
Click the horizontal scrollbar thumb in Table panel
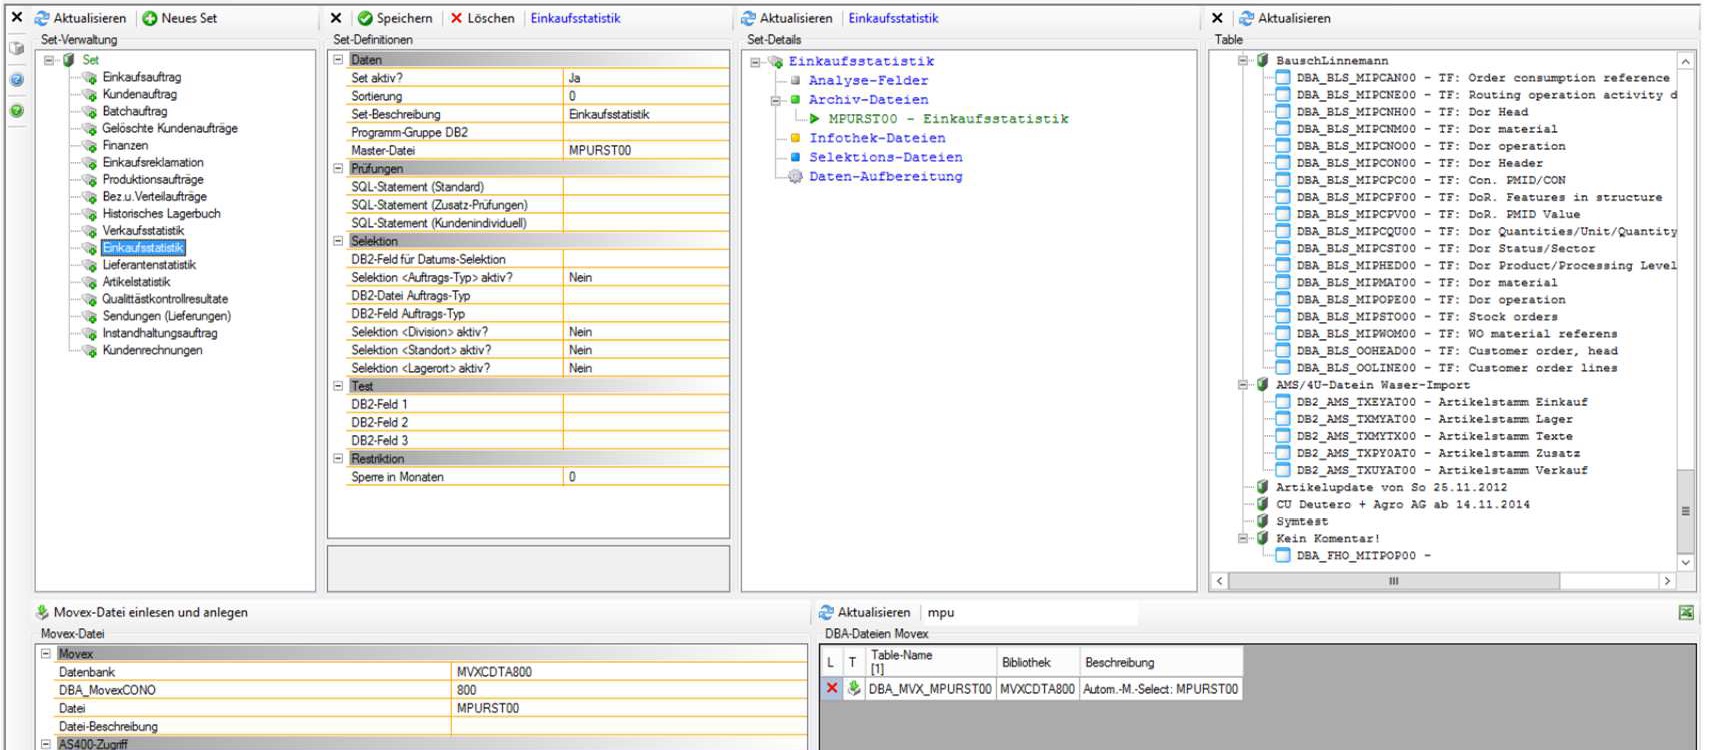1393,581
